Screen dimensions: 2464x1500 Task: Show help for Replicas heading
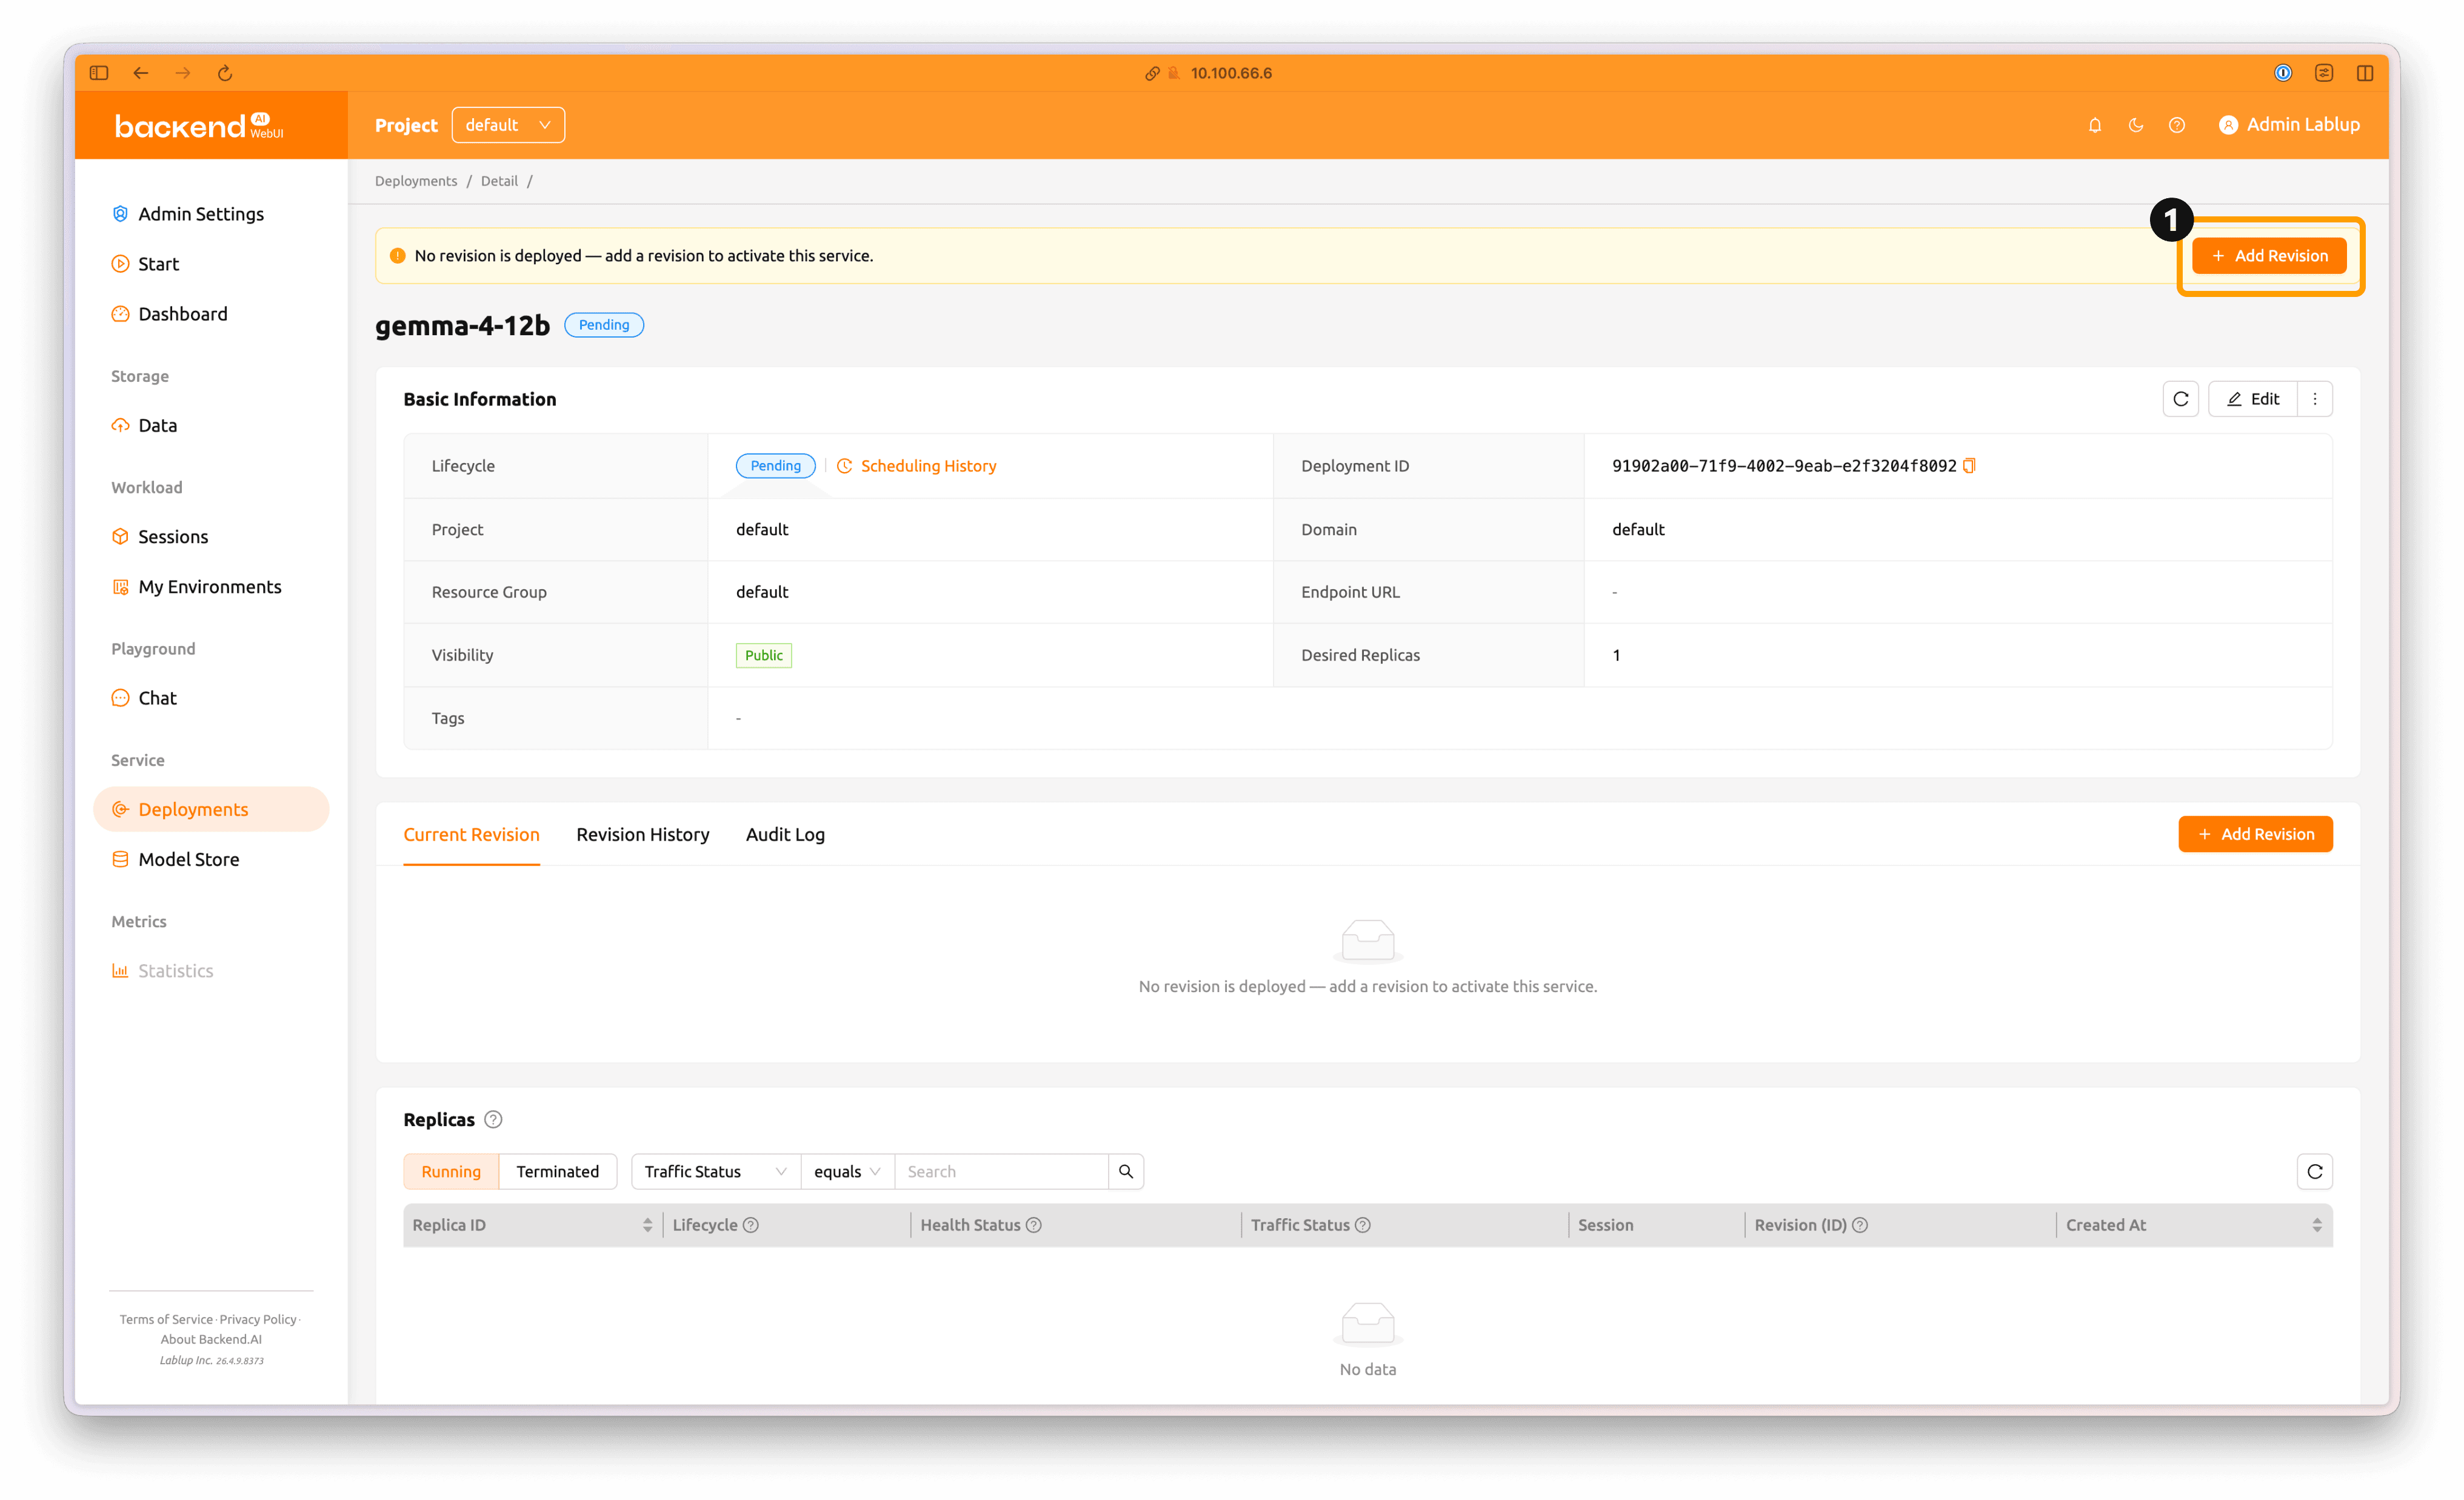pos(493,1120)
